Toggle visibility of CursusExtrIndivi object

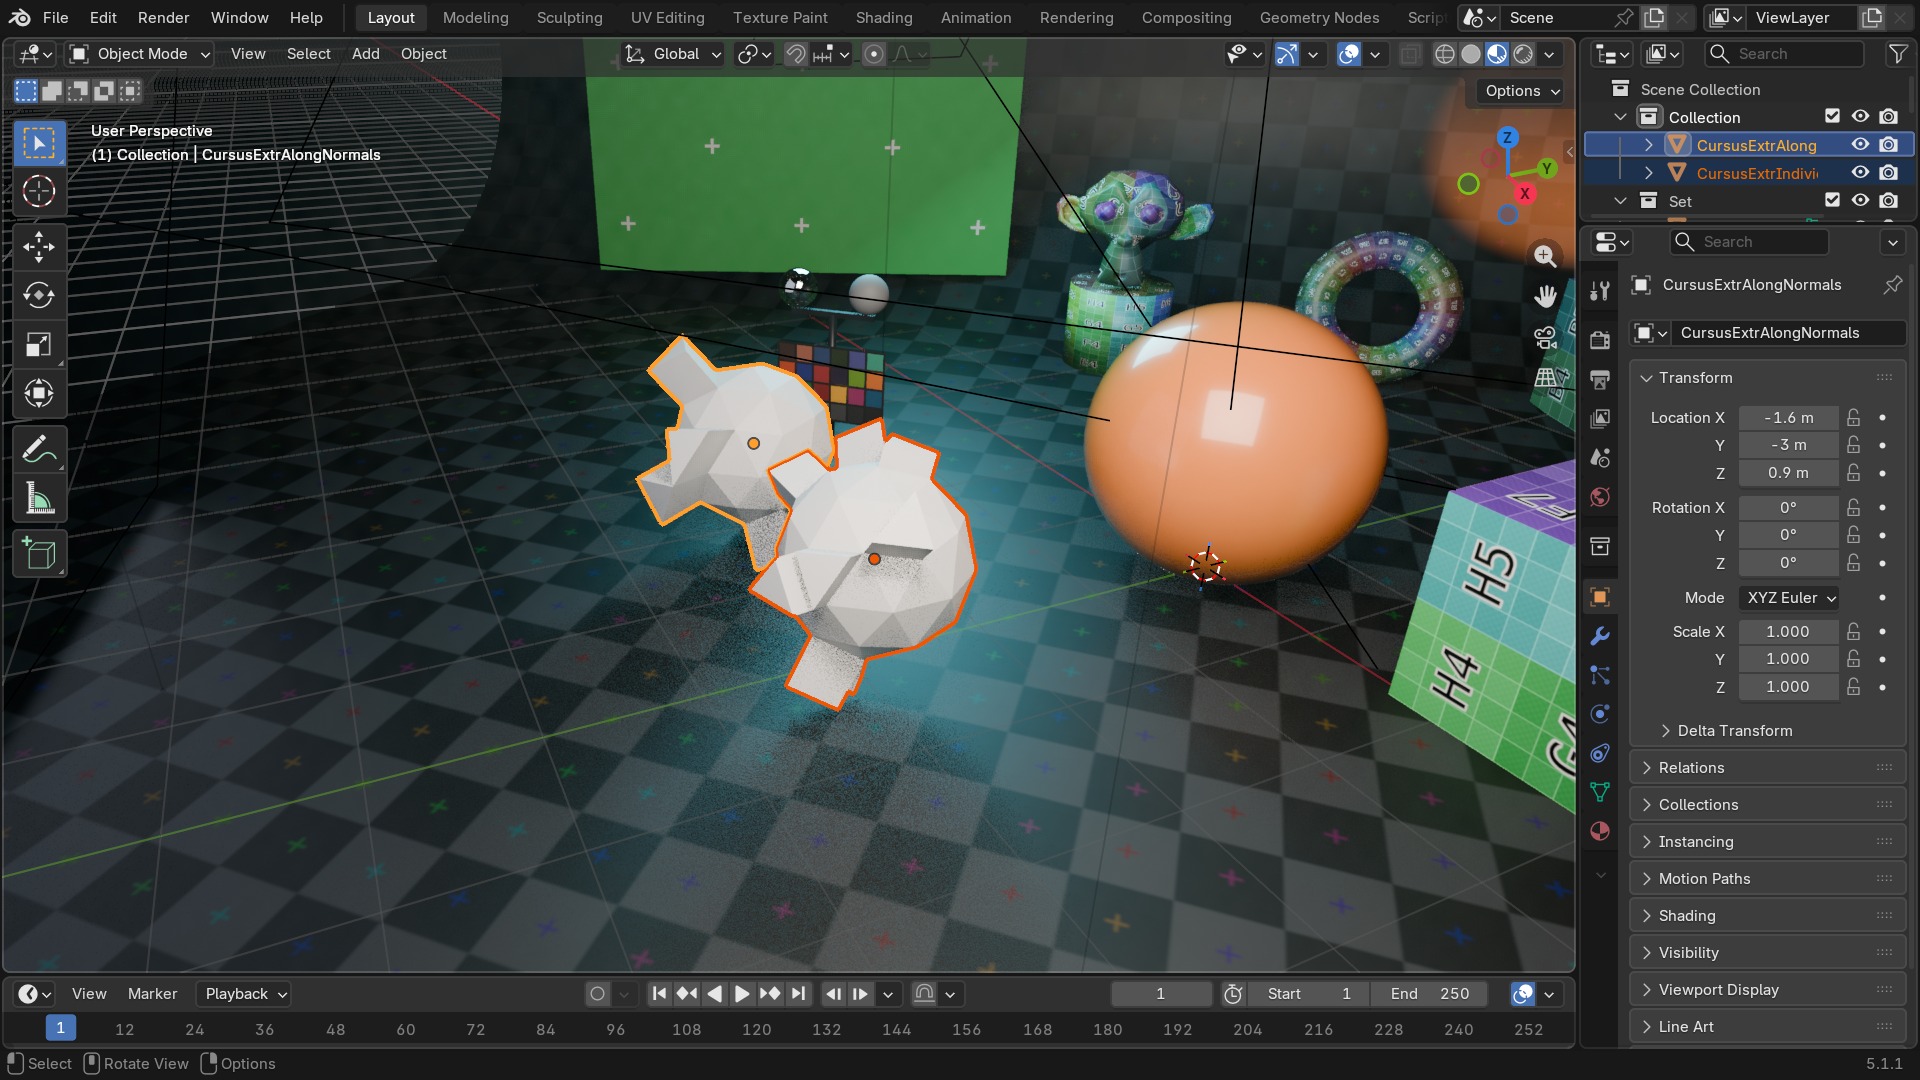click(x=1860, y=173)
